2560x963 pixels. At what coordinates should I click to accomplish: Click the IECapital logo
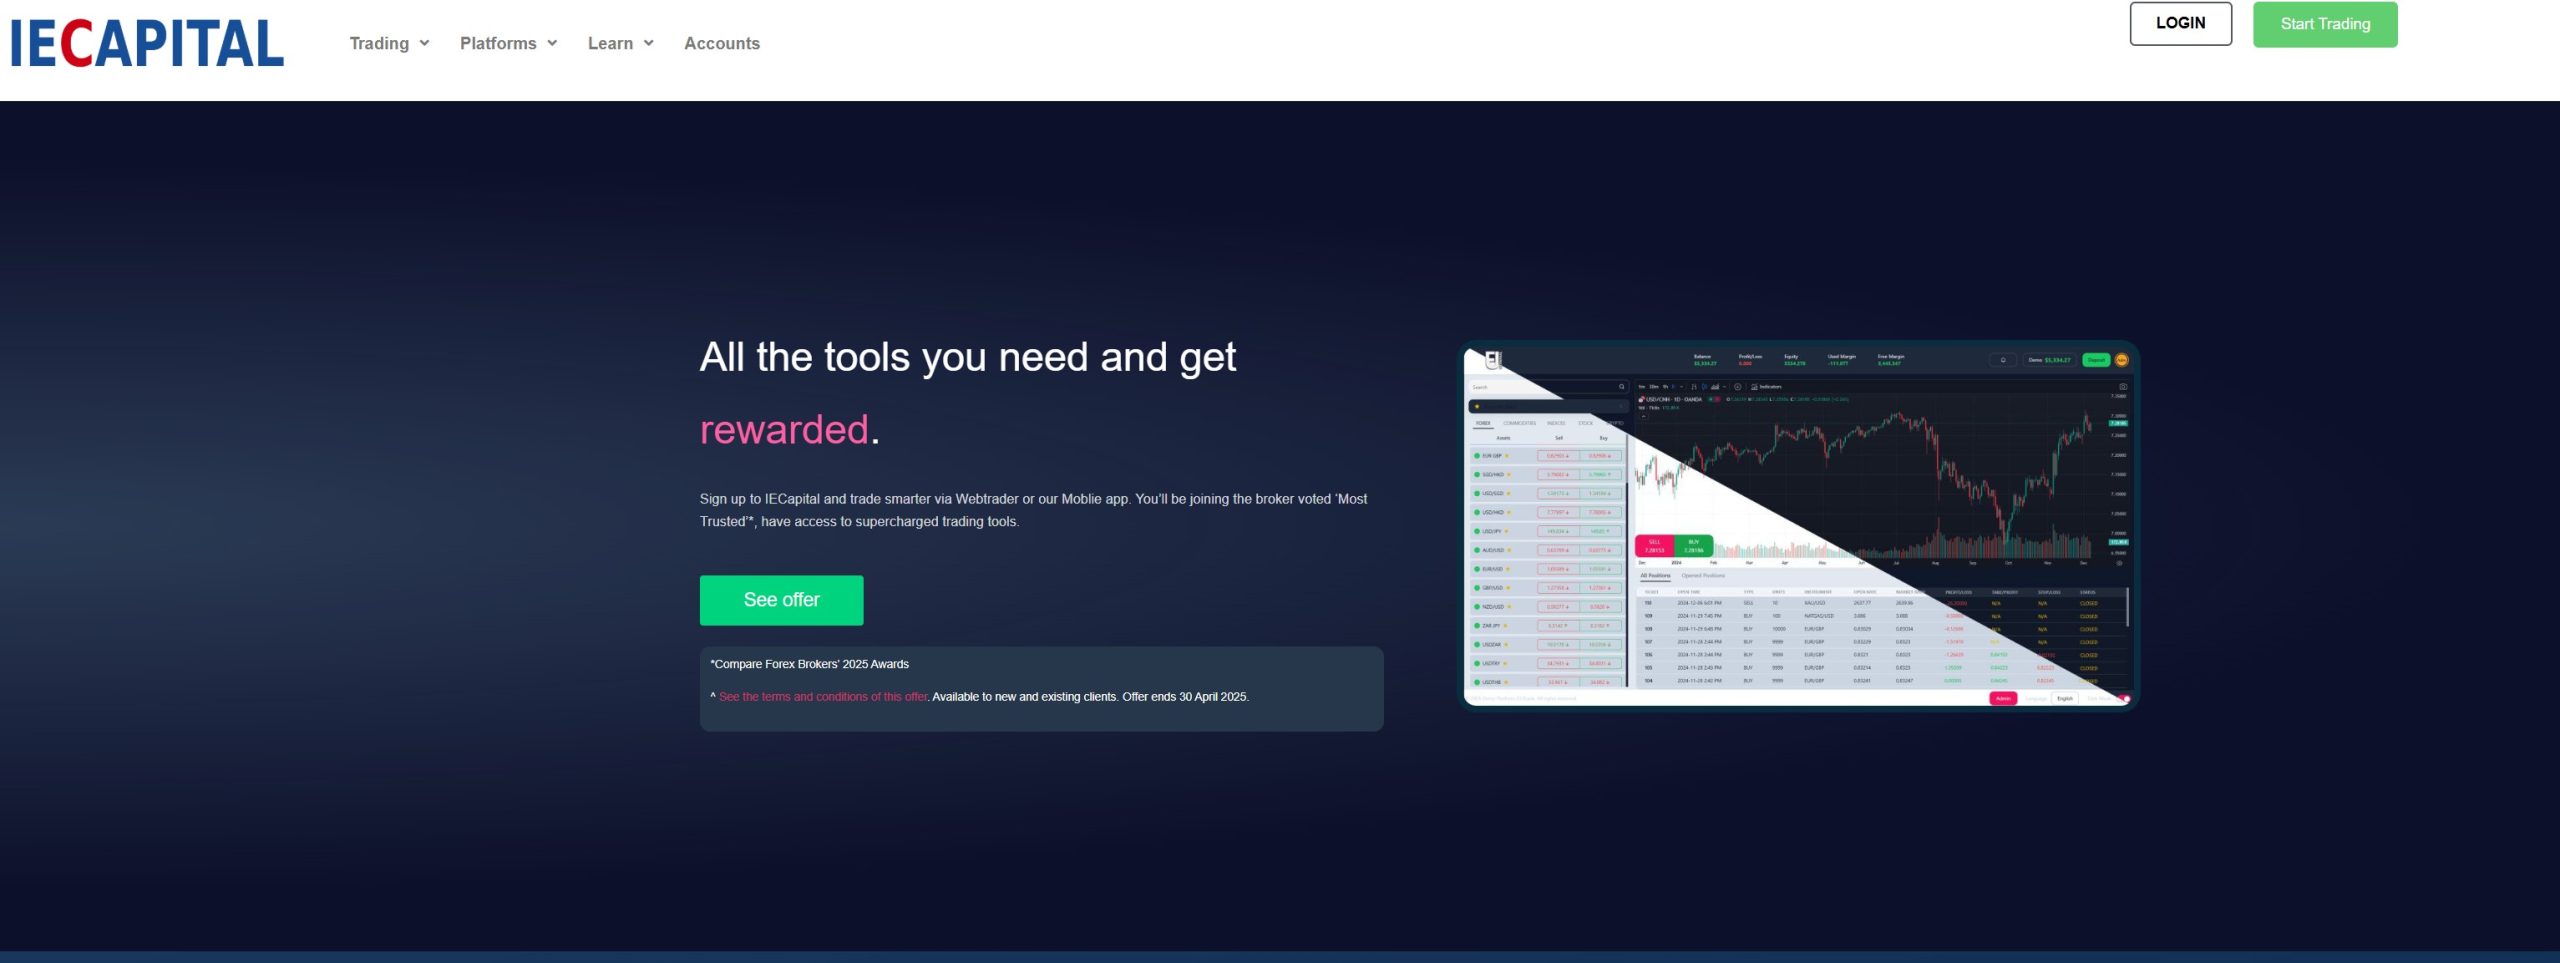pyautogui.click(x=147, y=44)
